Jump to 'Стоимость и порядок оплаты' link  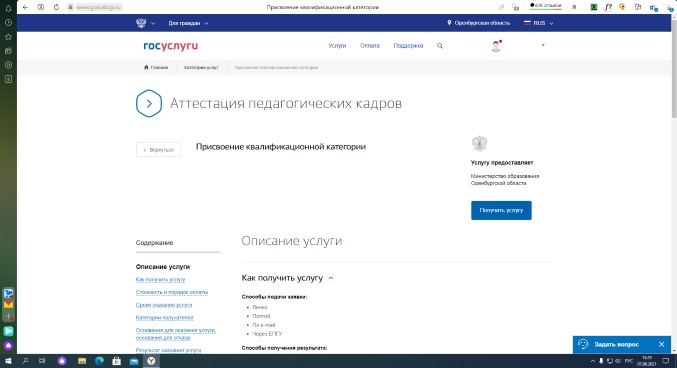click(172, 292)
